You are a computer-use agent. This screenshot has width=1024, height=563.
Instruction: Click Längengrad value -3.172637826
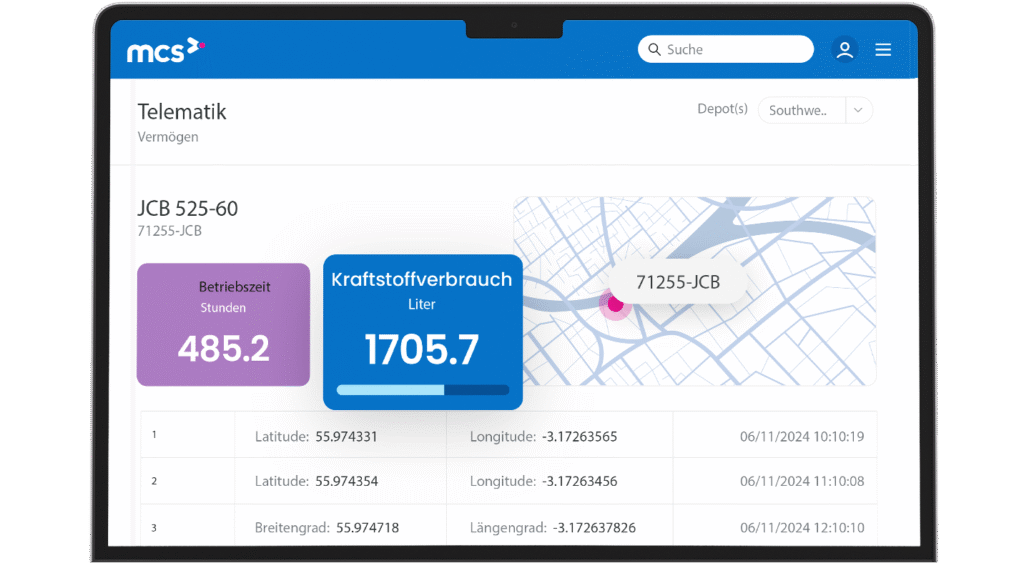tap(594, 528)
